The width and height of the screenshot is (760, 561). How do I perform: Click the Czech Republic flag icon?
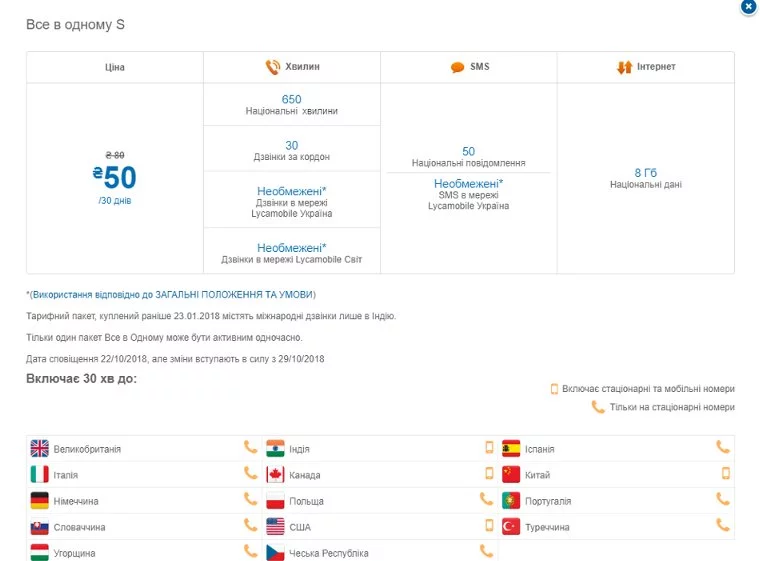pos(275,552)
